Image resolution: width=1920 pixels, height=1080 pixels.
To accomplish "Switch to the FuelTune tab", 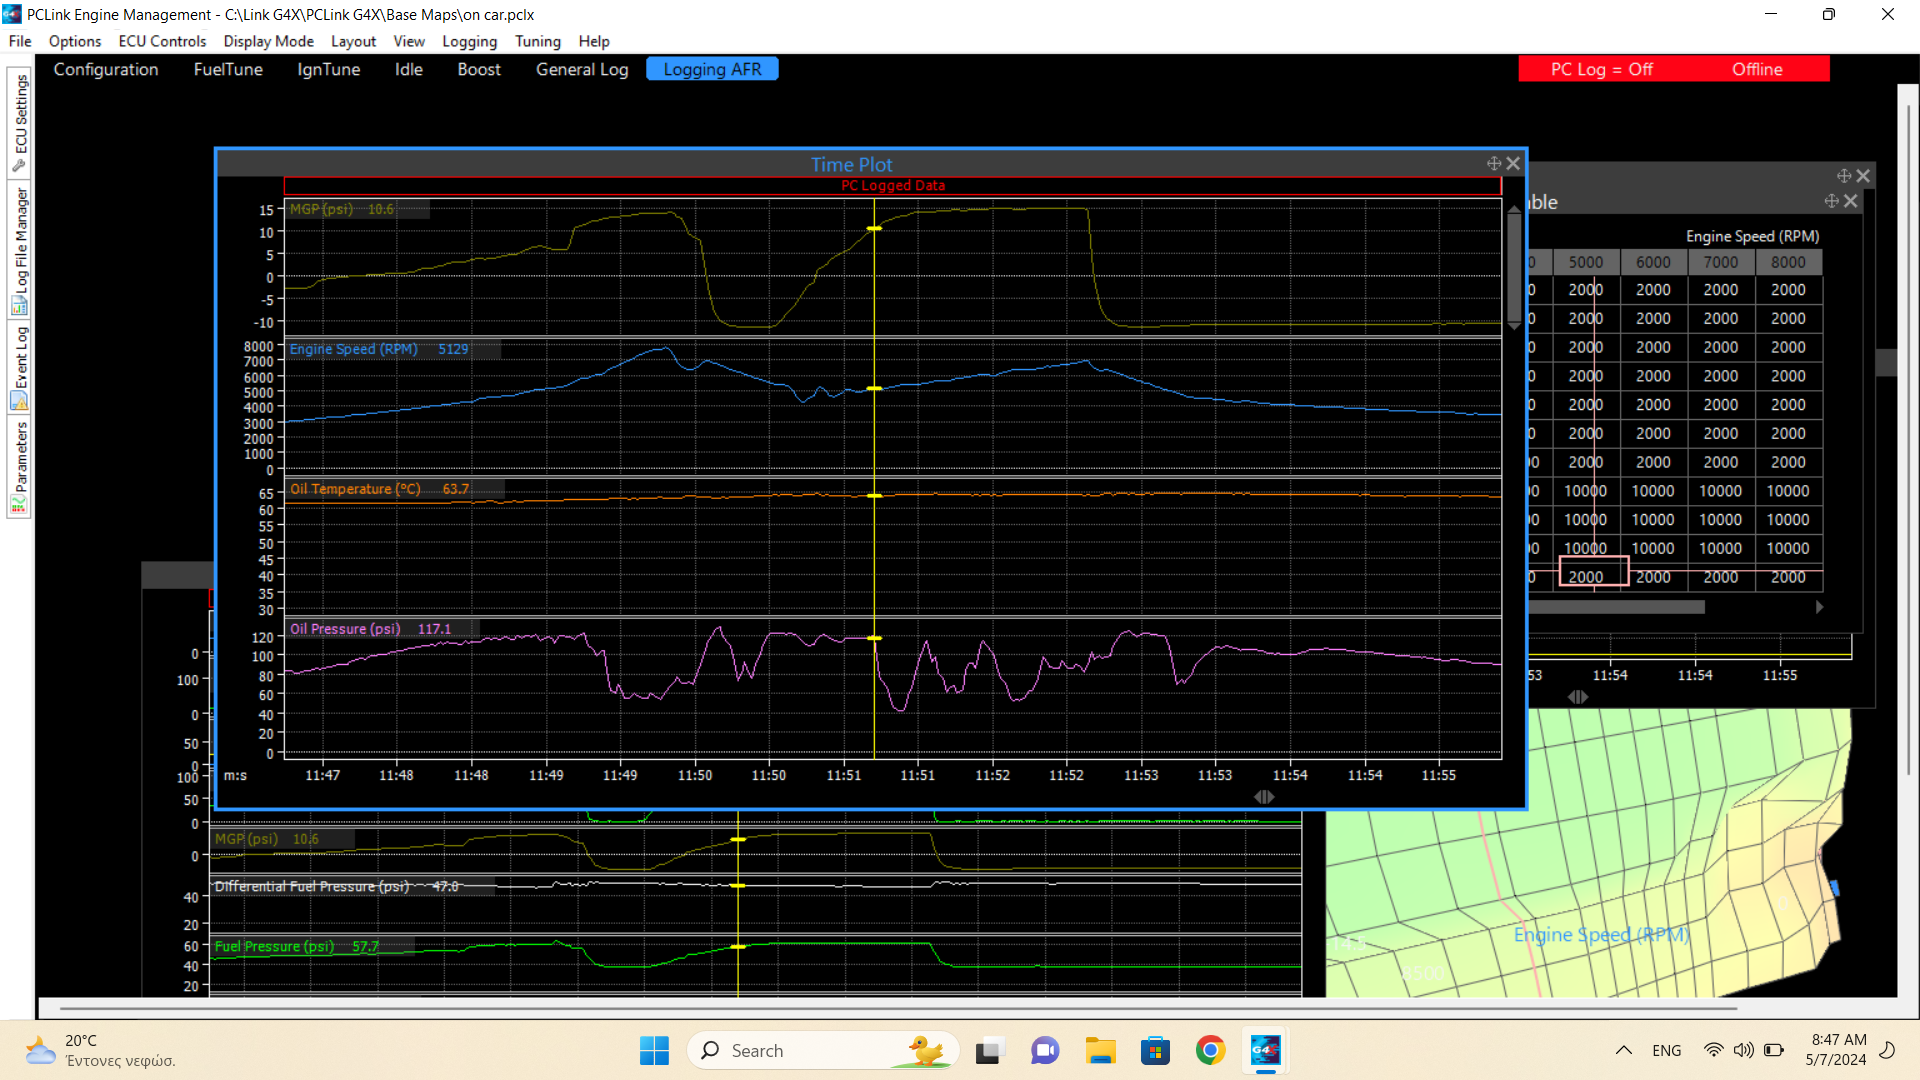I will (x=228, y=69).
